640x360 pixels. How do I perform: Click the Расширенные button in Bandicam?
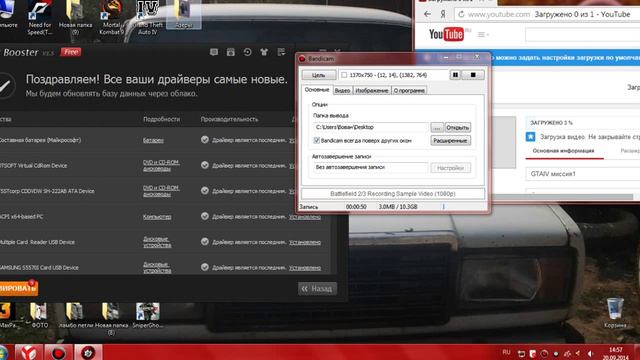click(451, 140)
